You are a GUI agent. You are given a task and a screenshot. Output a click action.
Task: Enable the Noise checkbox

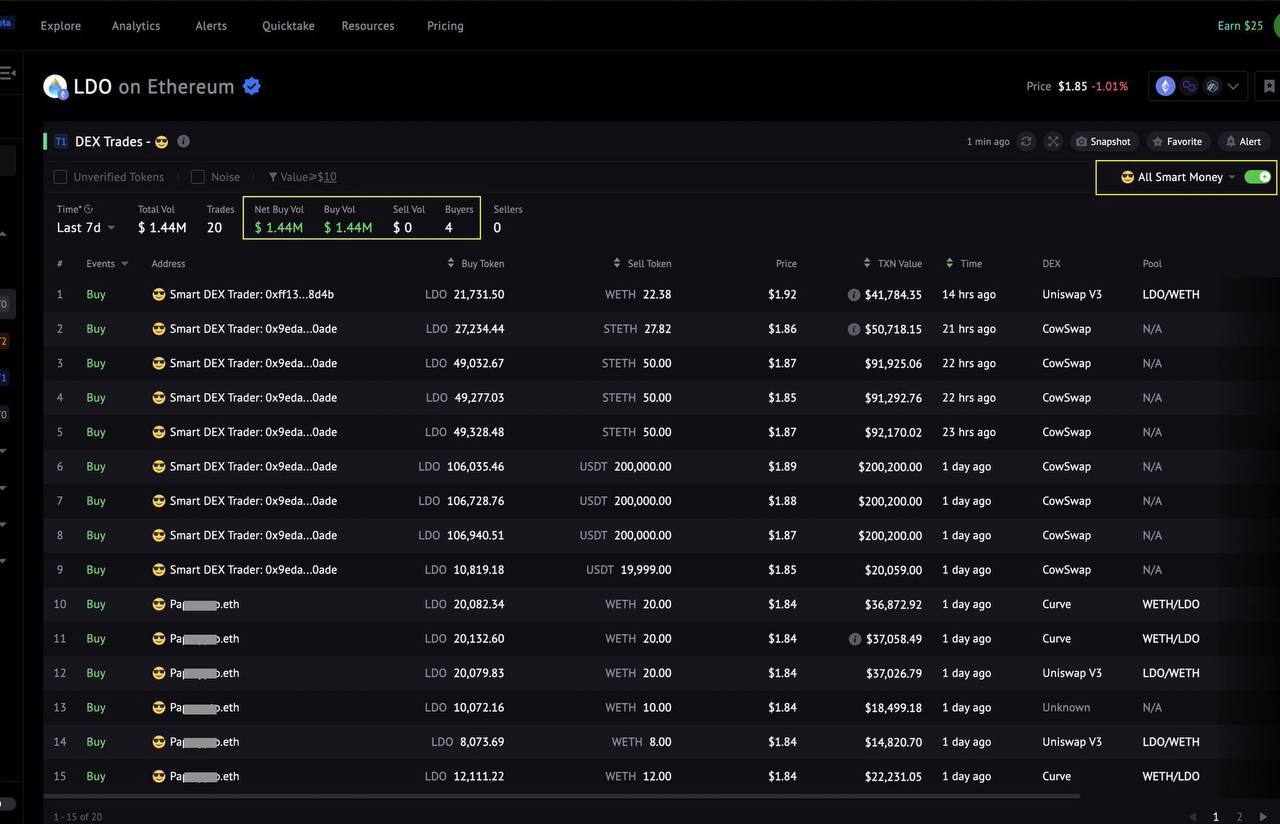pos(198,177)
